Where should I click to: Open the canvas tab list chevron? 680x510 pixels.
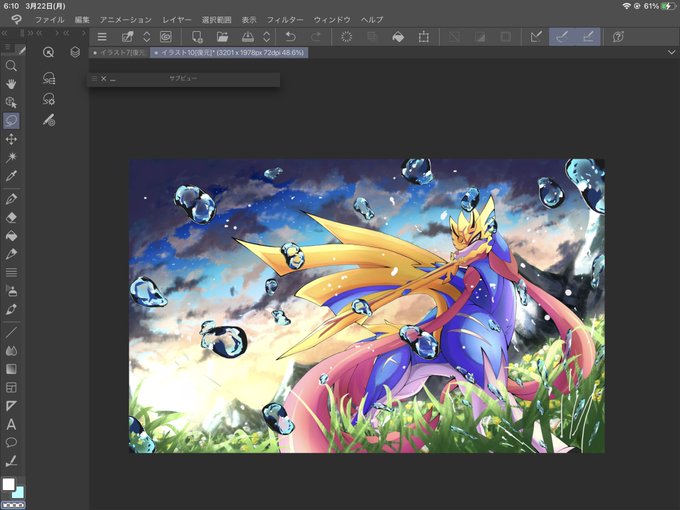coord(671,52)
